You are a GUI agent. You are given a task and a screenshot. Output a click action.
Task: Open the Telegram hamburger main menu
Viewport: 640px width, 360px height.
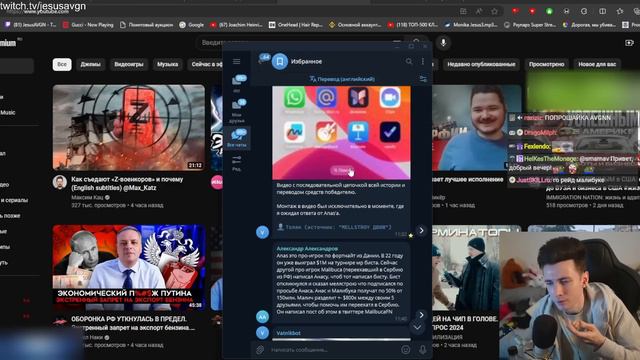(x=236, y=62)
